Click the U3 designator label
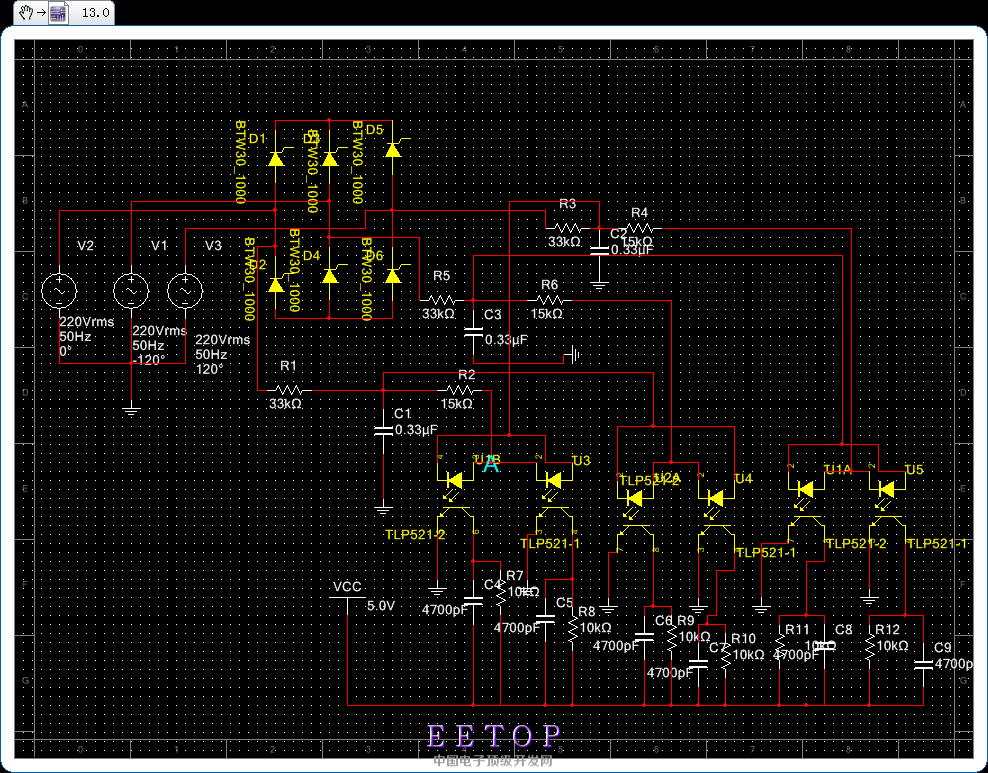This screenshot has width=988, height=773. click(x=582, y=461)
